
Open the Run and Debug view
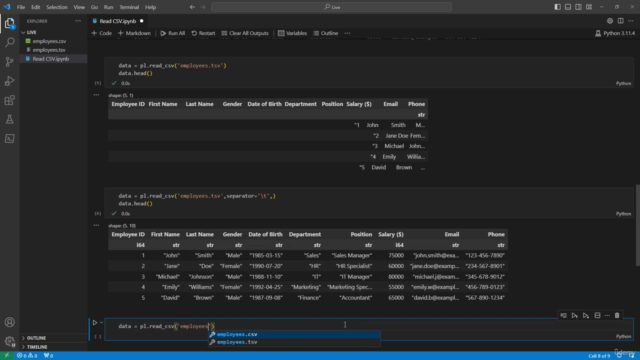[x=9, y=81]
